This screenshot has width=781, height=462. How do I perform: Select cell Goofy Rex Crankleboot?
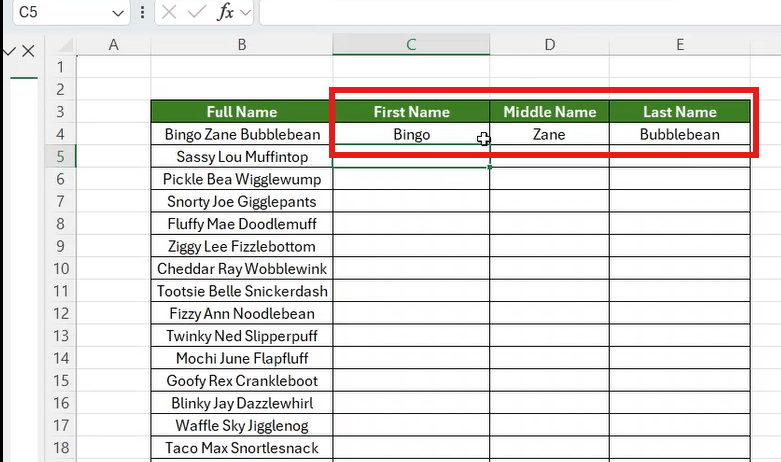click(x=242, y=380)
